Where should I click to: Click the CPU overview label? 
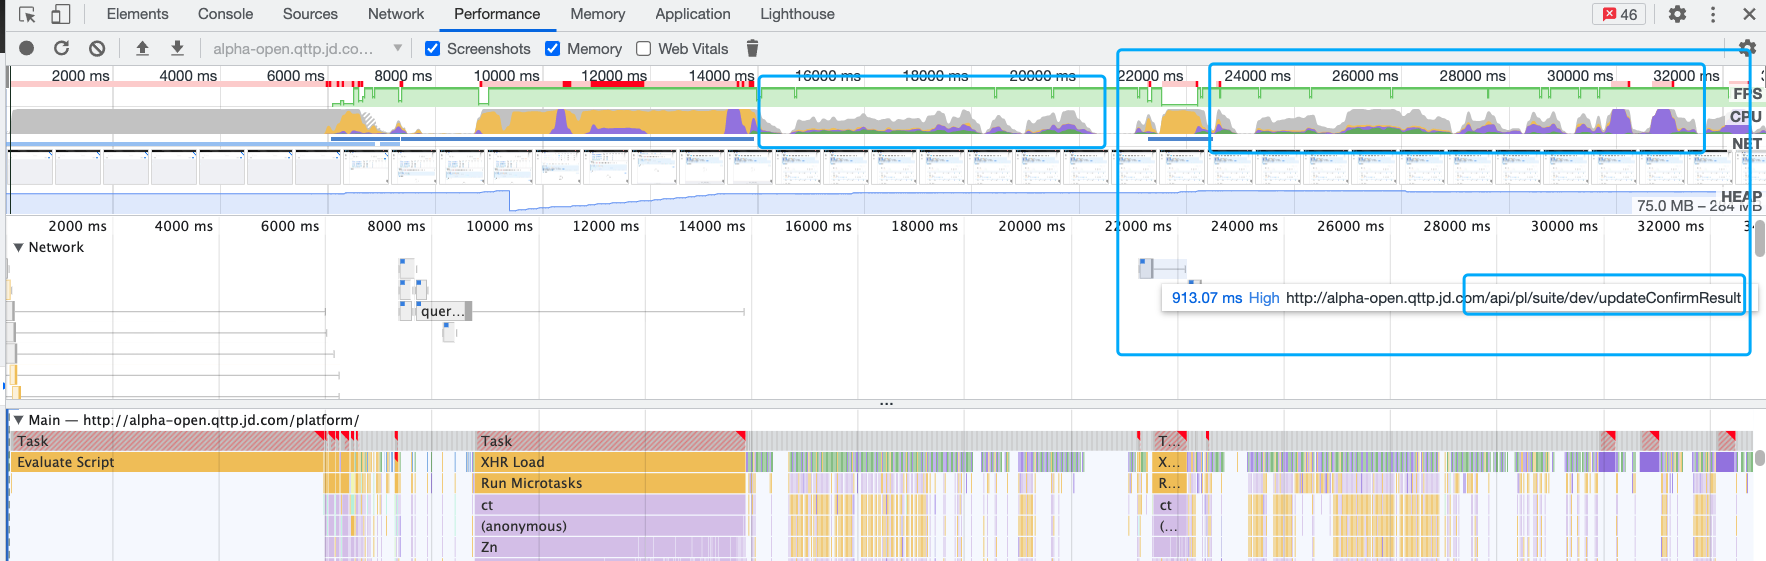(x=1746, y=117)
